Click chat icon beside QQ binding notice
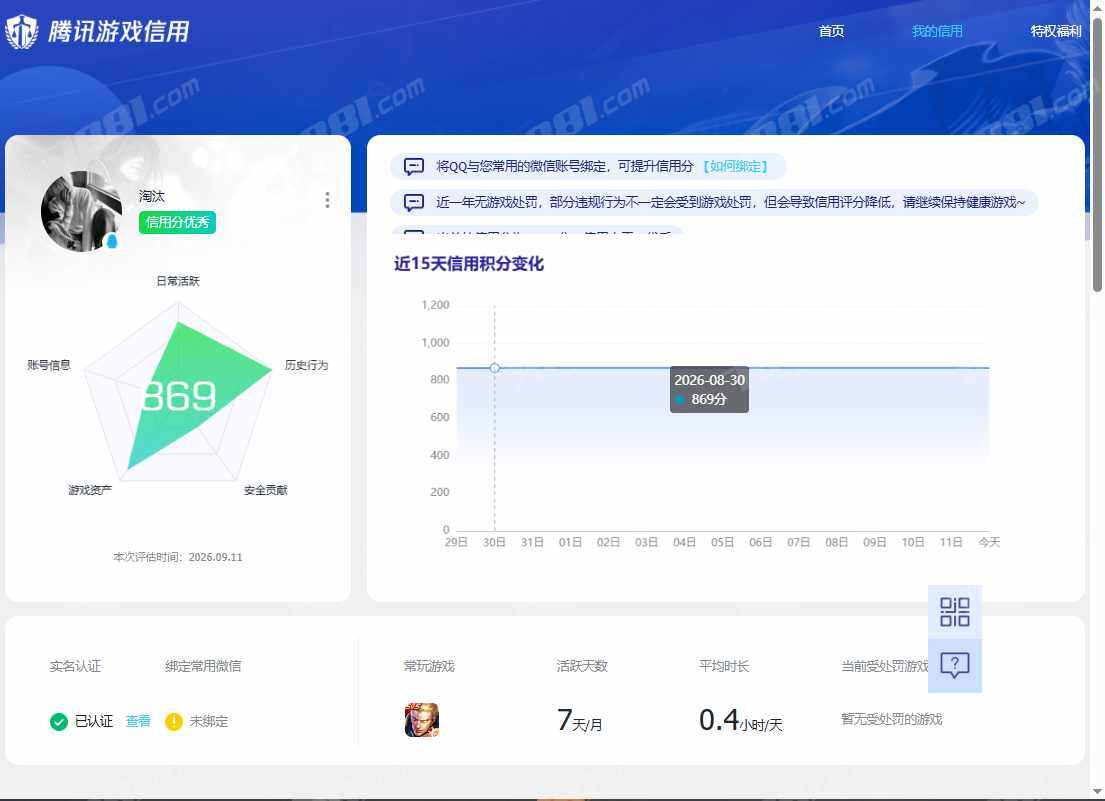1105x801 pixels. coord(414,166)
